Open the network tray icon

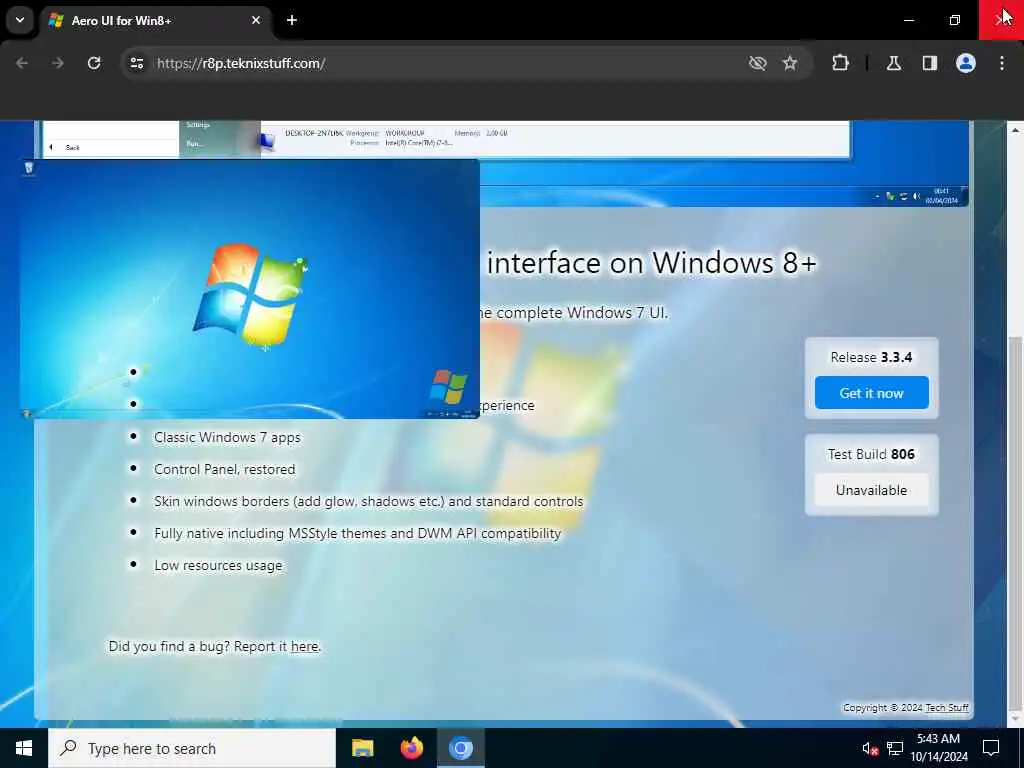[895, 748]
